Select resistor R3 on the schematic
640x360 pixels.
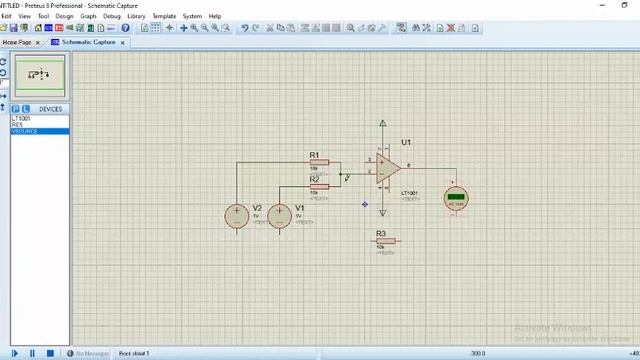[x=386, y=241]
